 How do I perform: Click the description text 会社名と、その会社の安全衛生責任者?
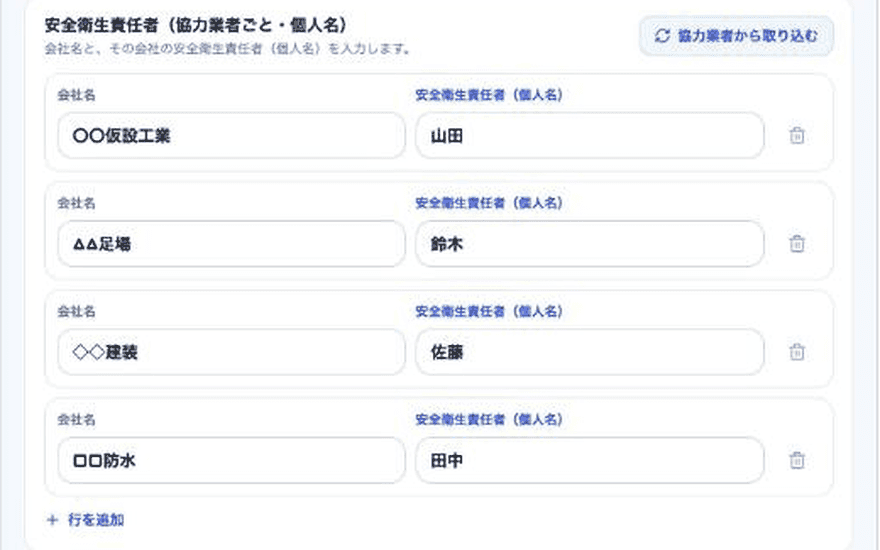tap(227, 49)
